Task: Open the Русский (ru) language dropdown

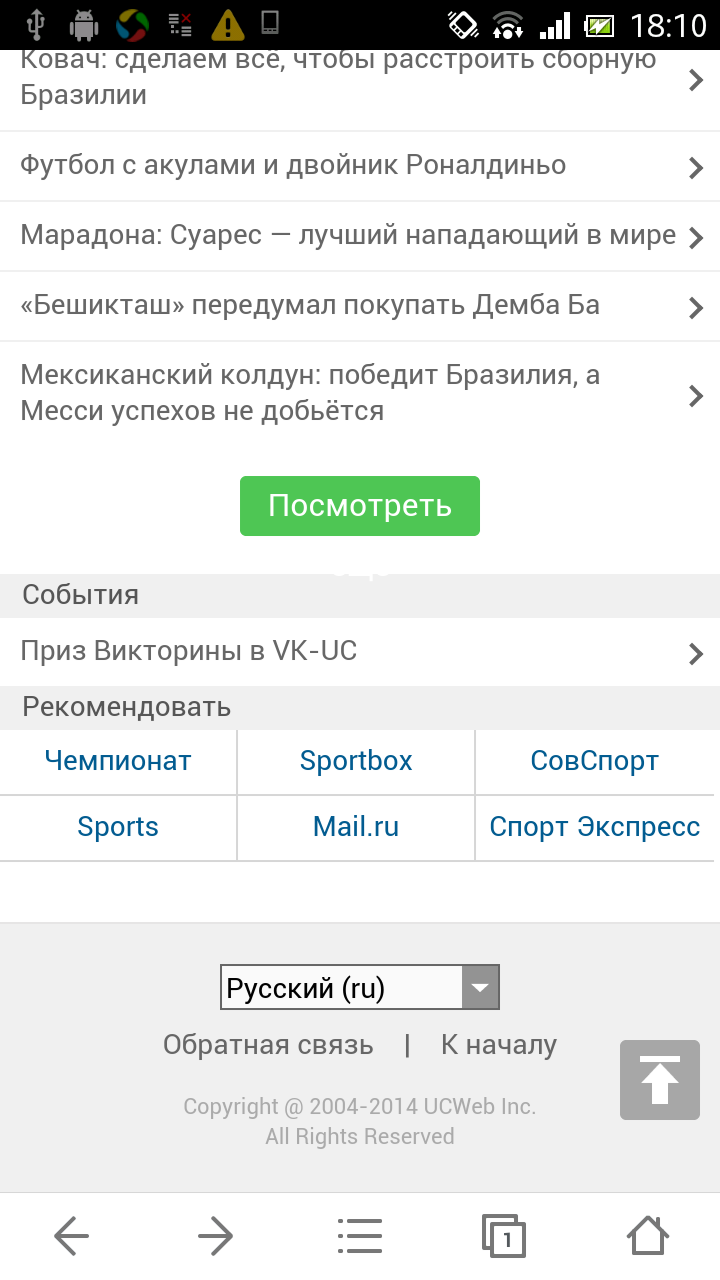Action: [359, 988]
